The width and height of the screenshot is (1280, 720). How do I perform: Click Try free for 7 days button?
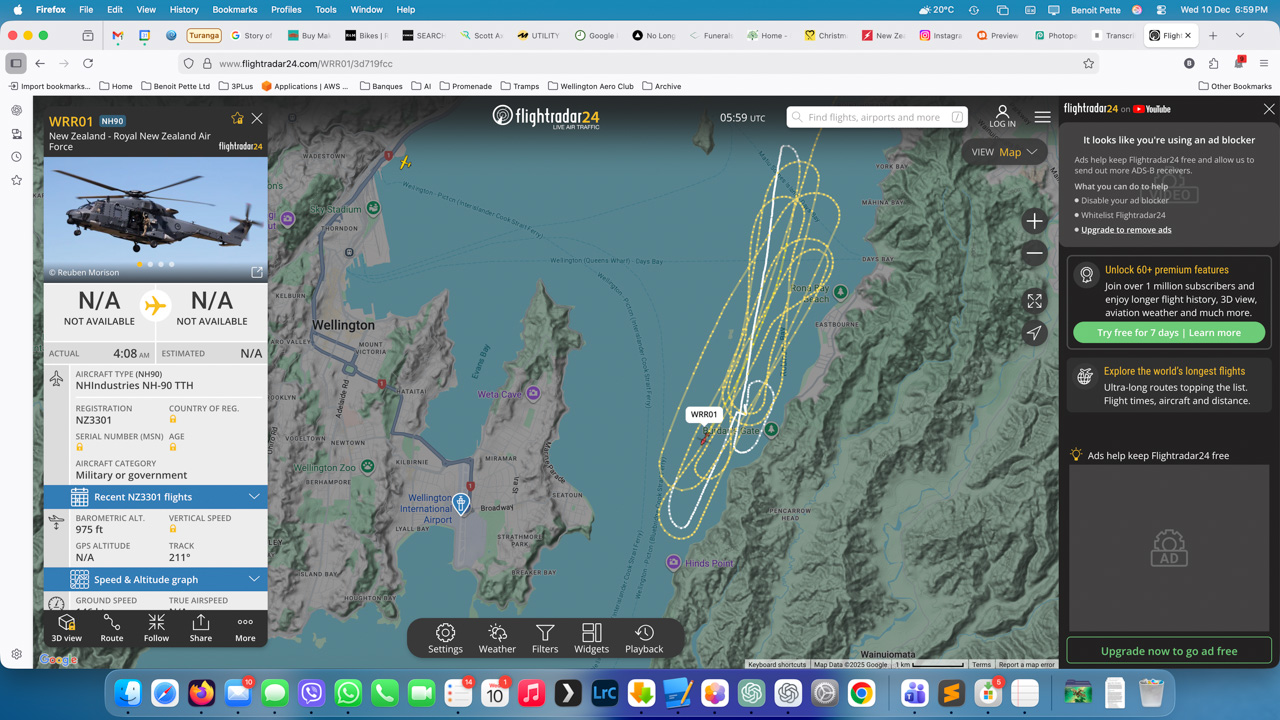tap(1168, 333)
